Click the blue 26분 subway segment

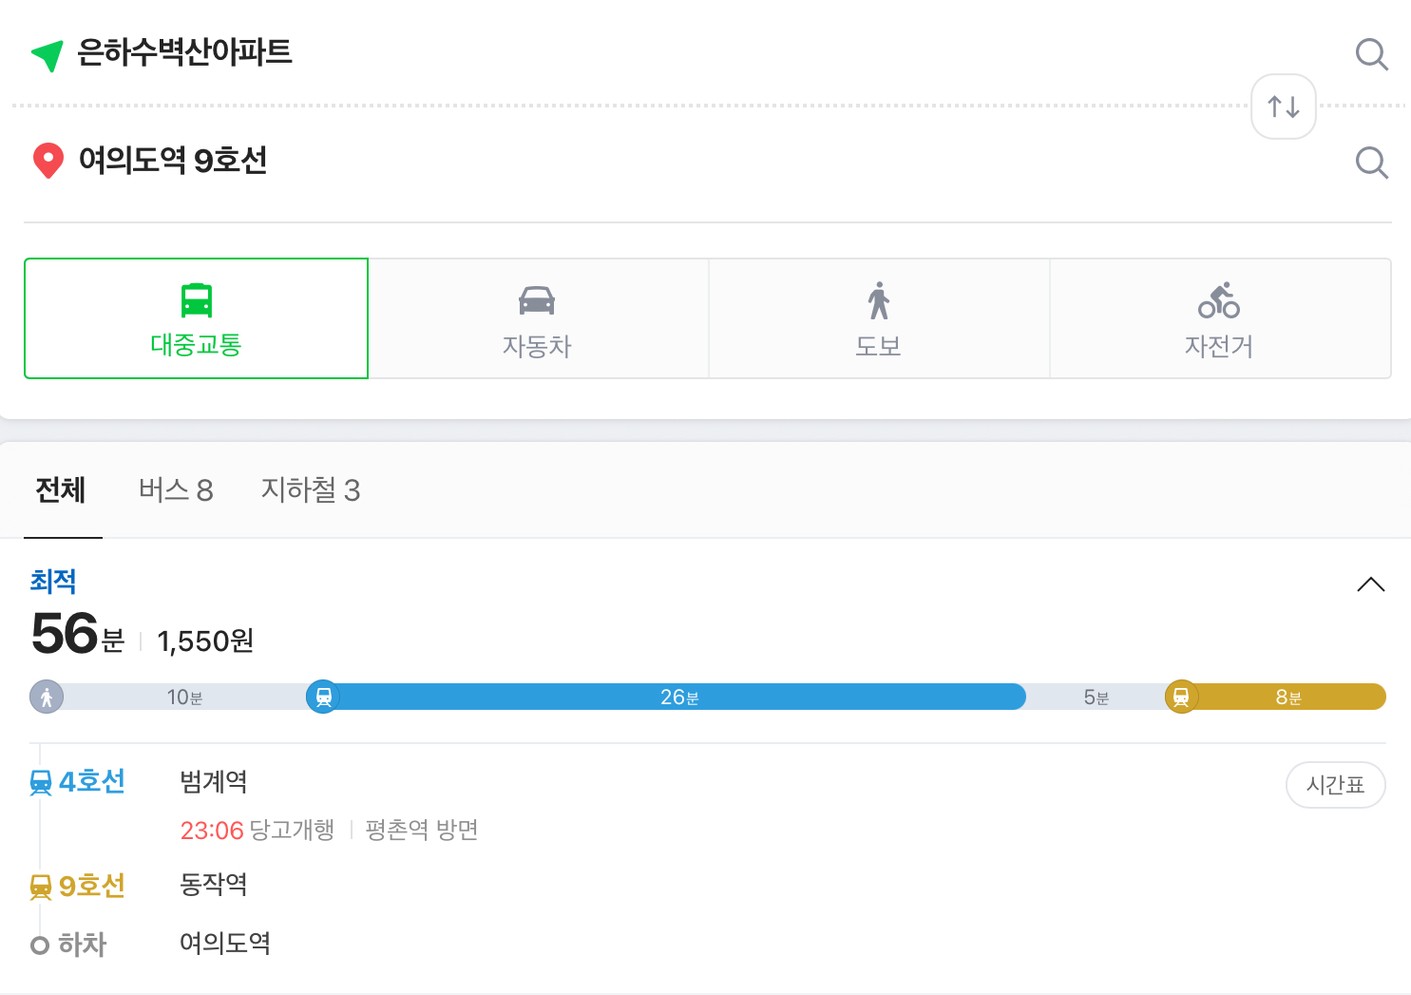coord(680,696)
